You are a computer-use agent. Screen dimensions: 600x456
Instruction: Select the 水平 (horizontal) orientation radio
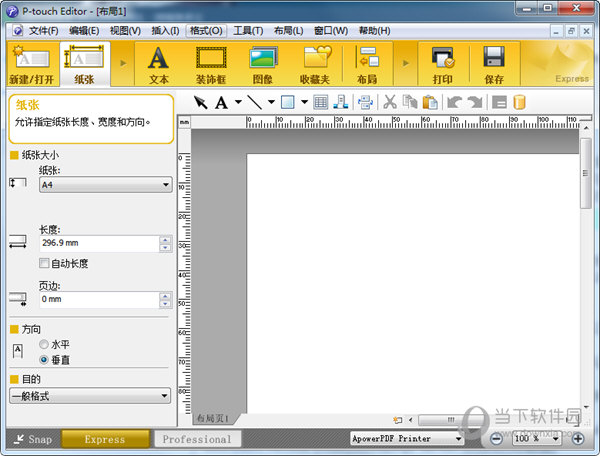[x=44, y=344]
